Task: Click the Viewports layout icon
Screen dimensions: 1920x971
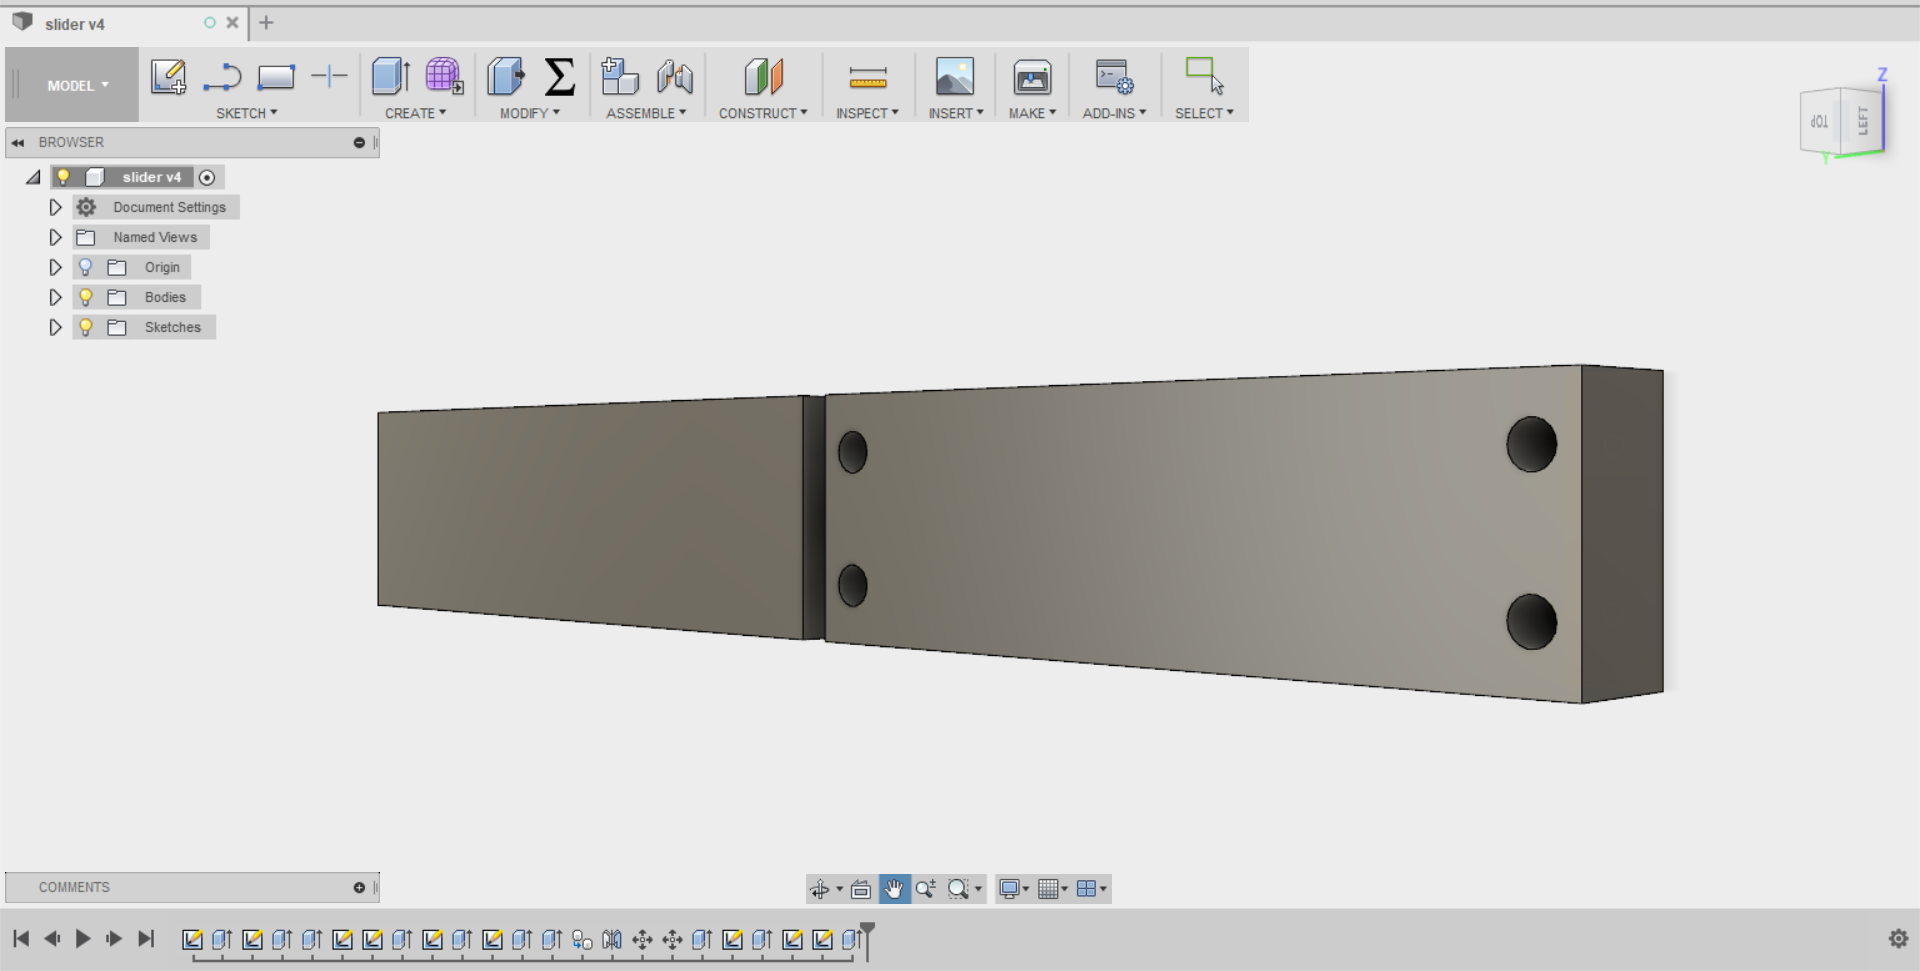Action: (1086, 889)
